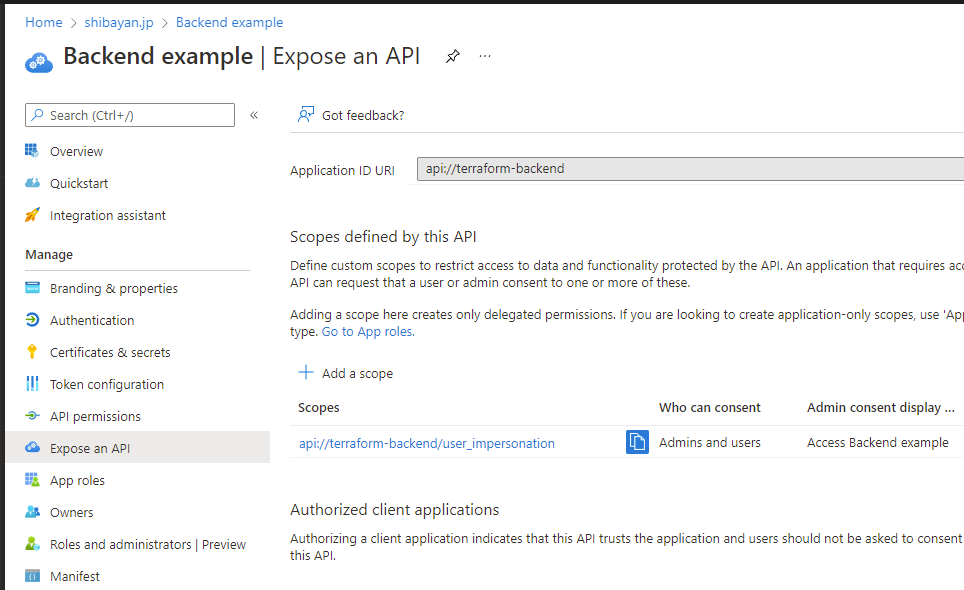The height and width of the screenshot is (590, 964).
Task: Click the Manage section heading
Action: [49, 254]
